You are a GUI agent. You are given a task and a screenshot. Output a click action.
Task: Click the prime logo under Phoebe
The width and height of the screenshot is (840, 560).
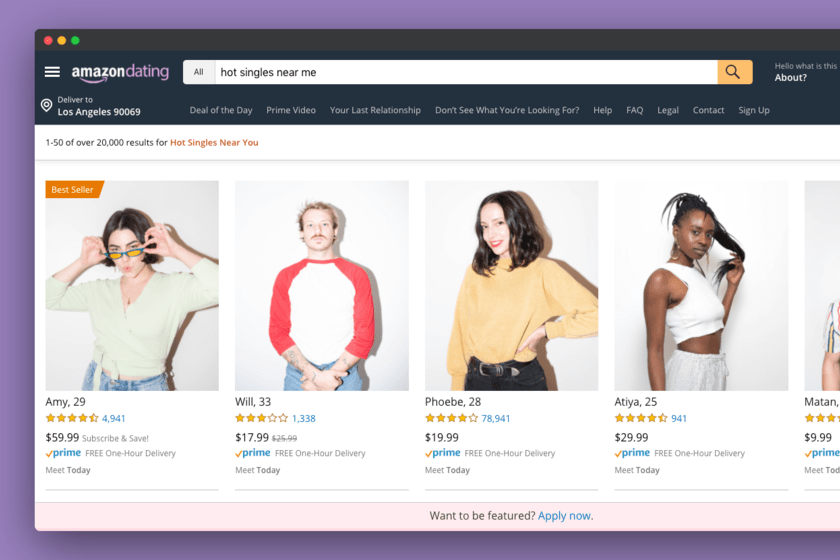tap(442, 453)
